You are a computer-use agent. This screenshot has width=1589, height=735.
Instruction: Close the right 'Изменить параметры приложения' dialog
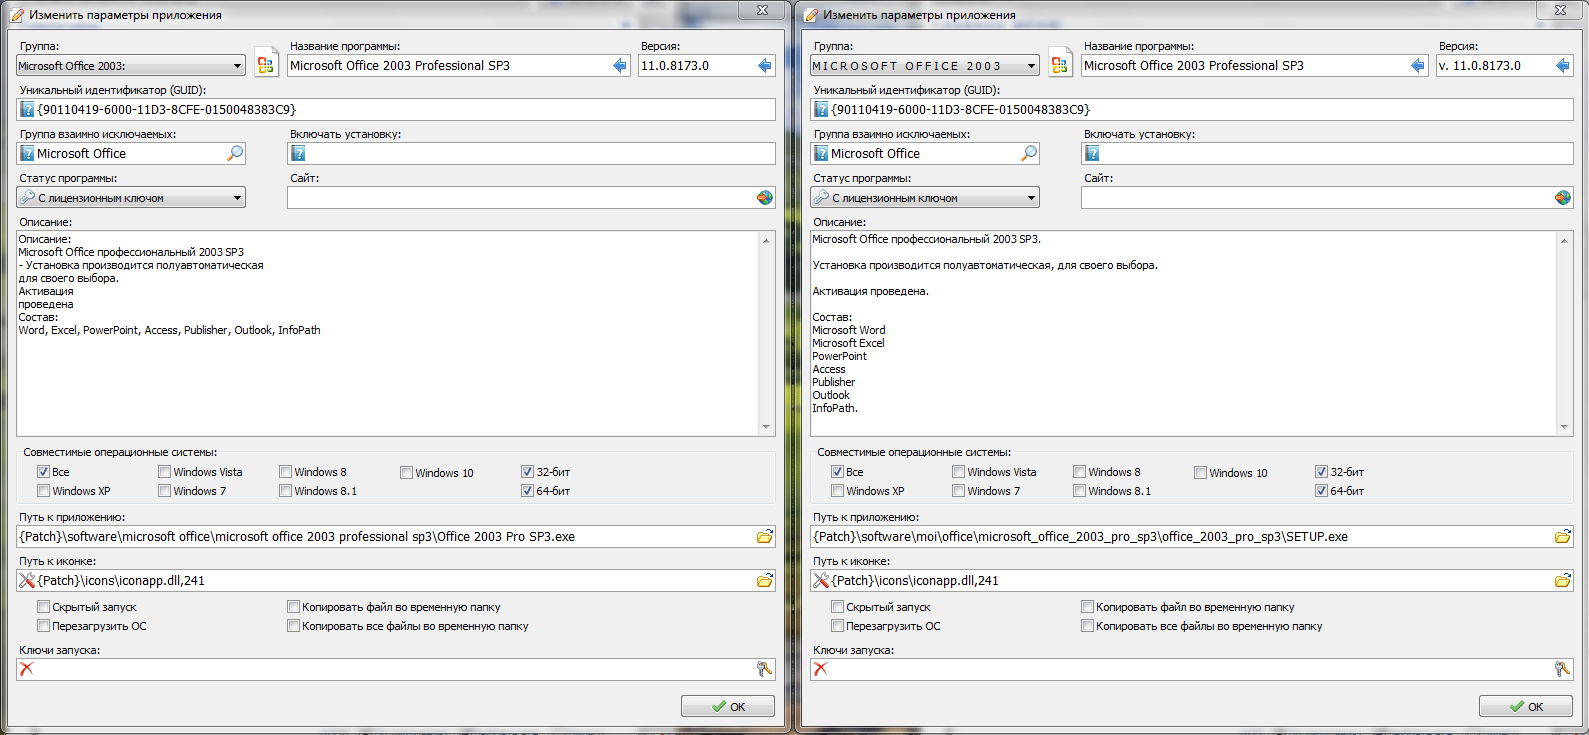(x=1560, y=10)
